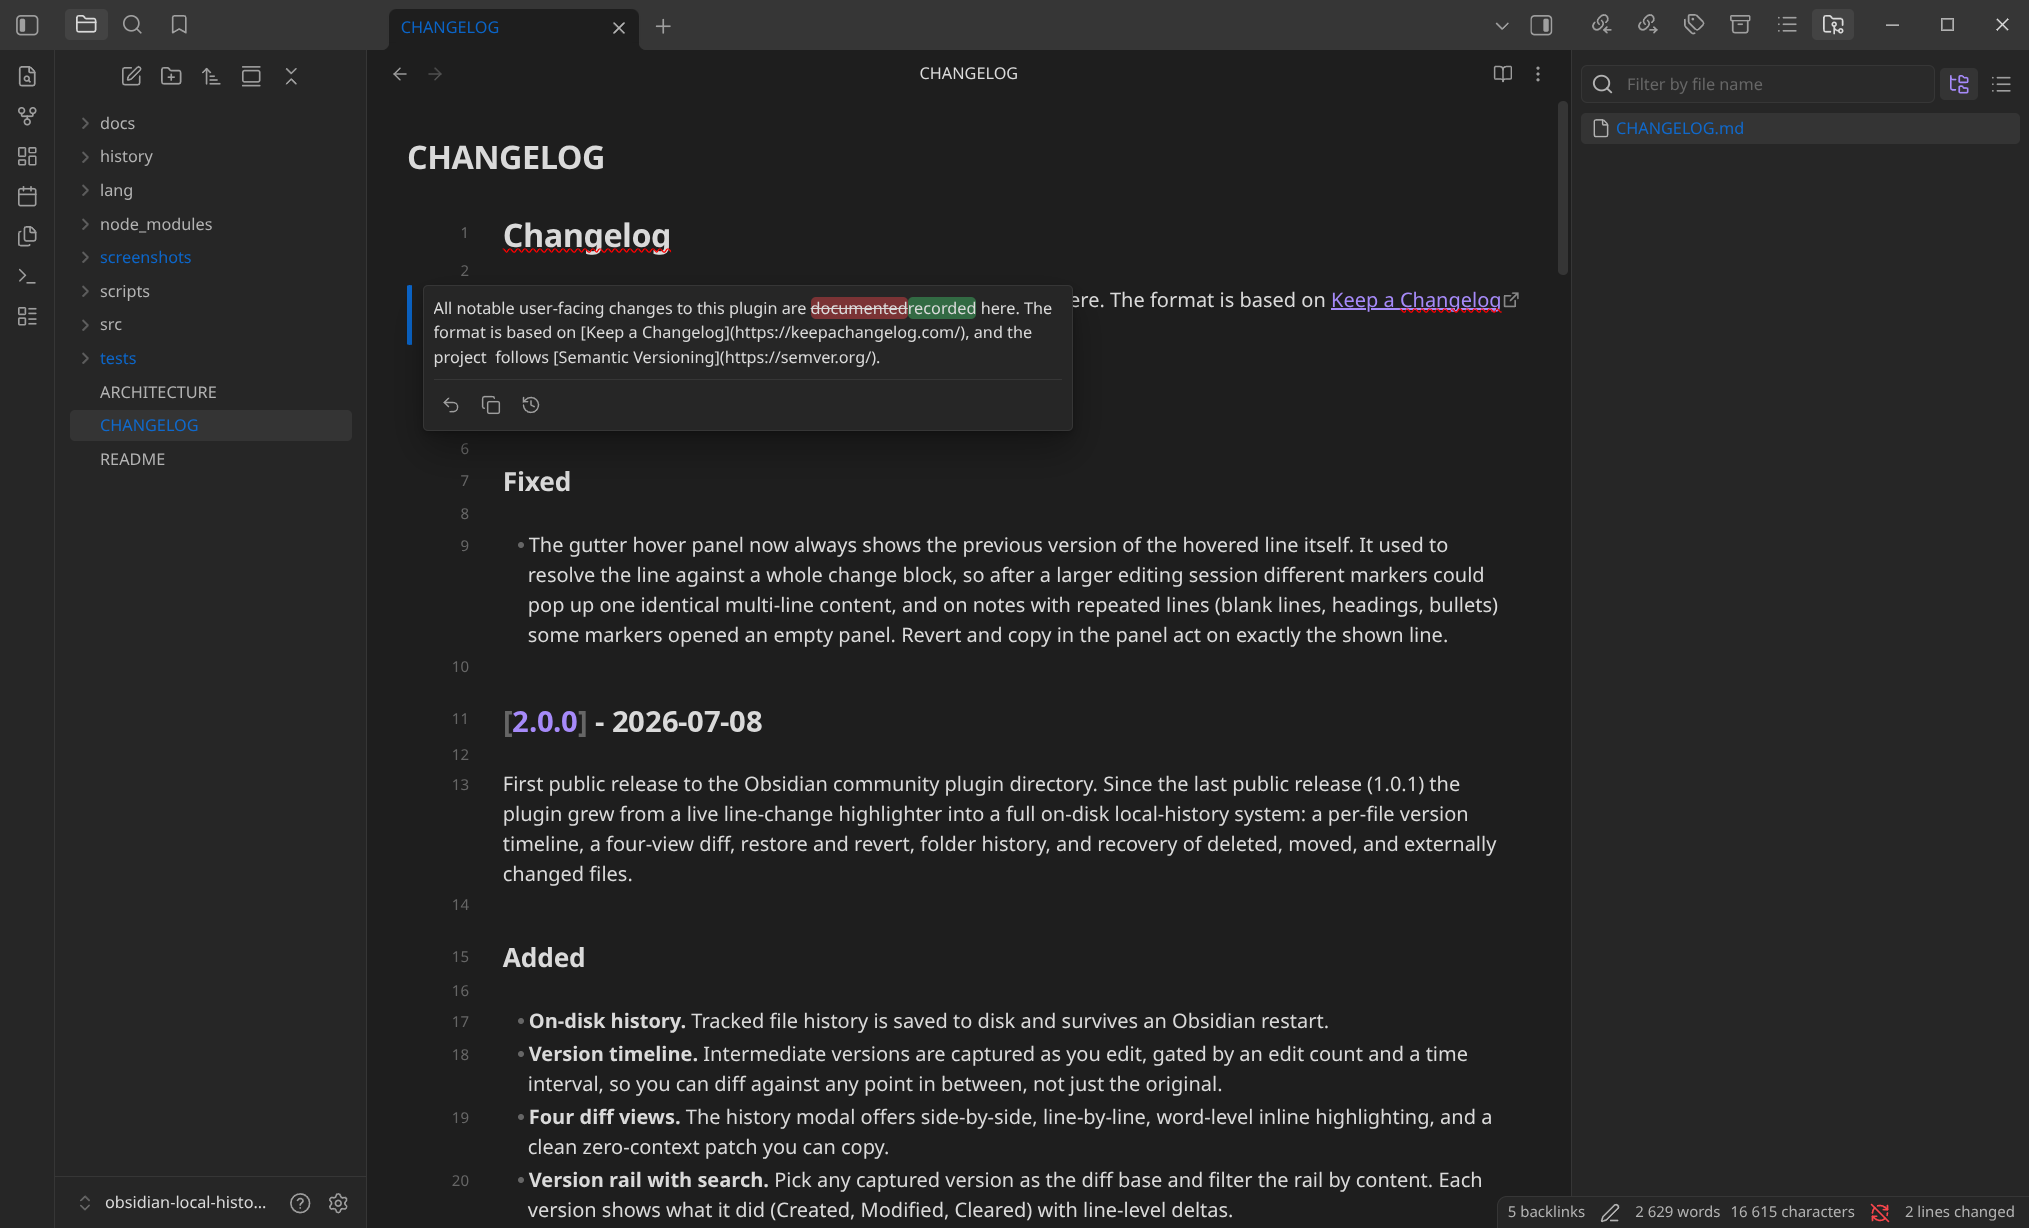Follow the Keep a Changelog link
Viewport: 2029px width, 1228px height.
pos(1415,300)
